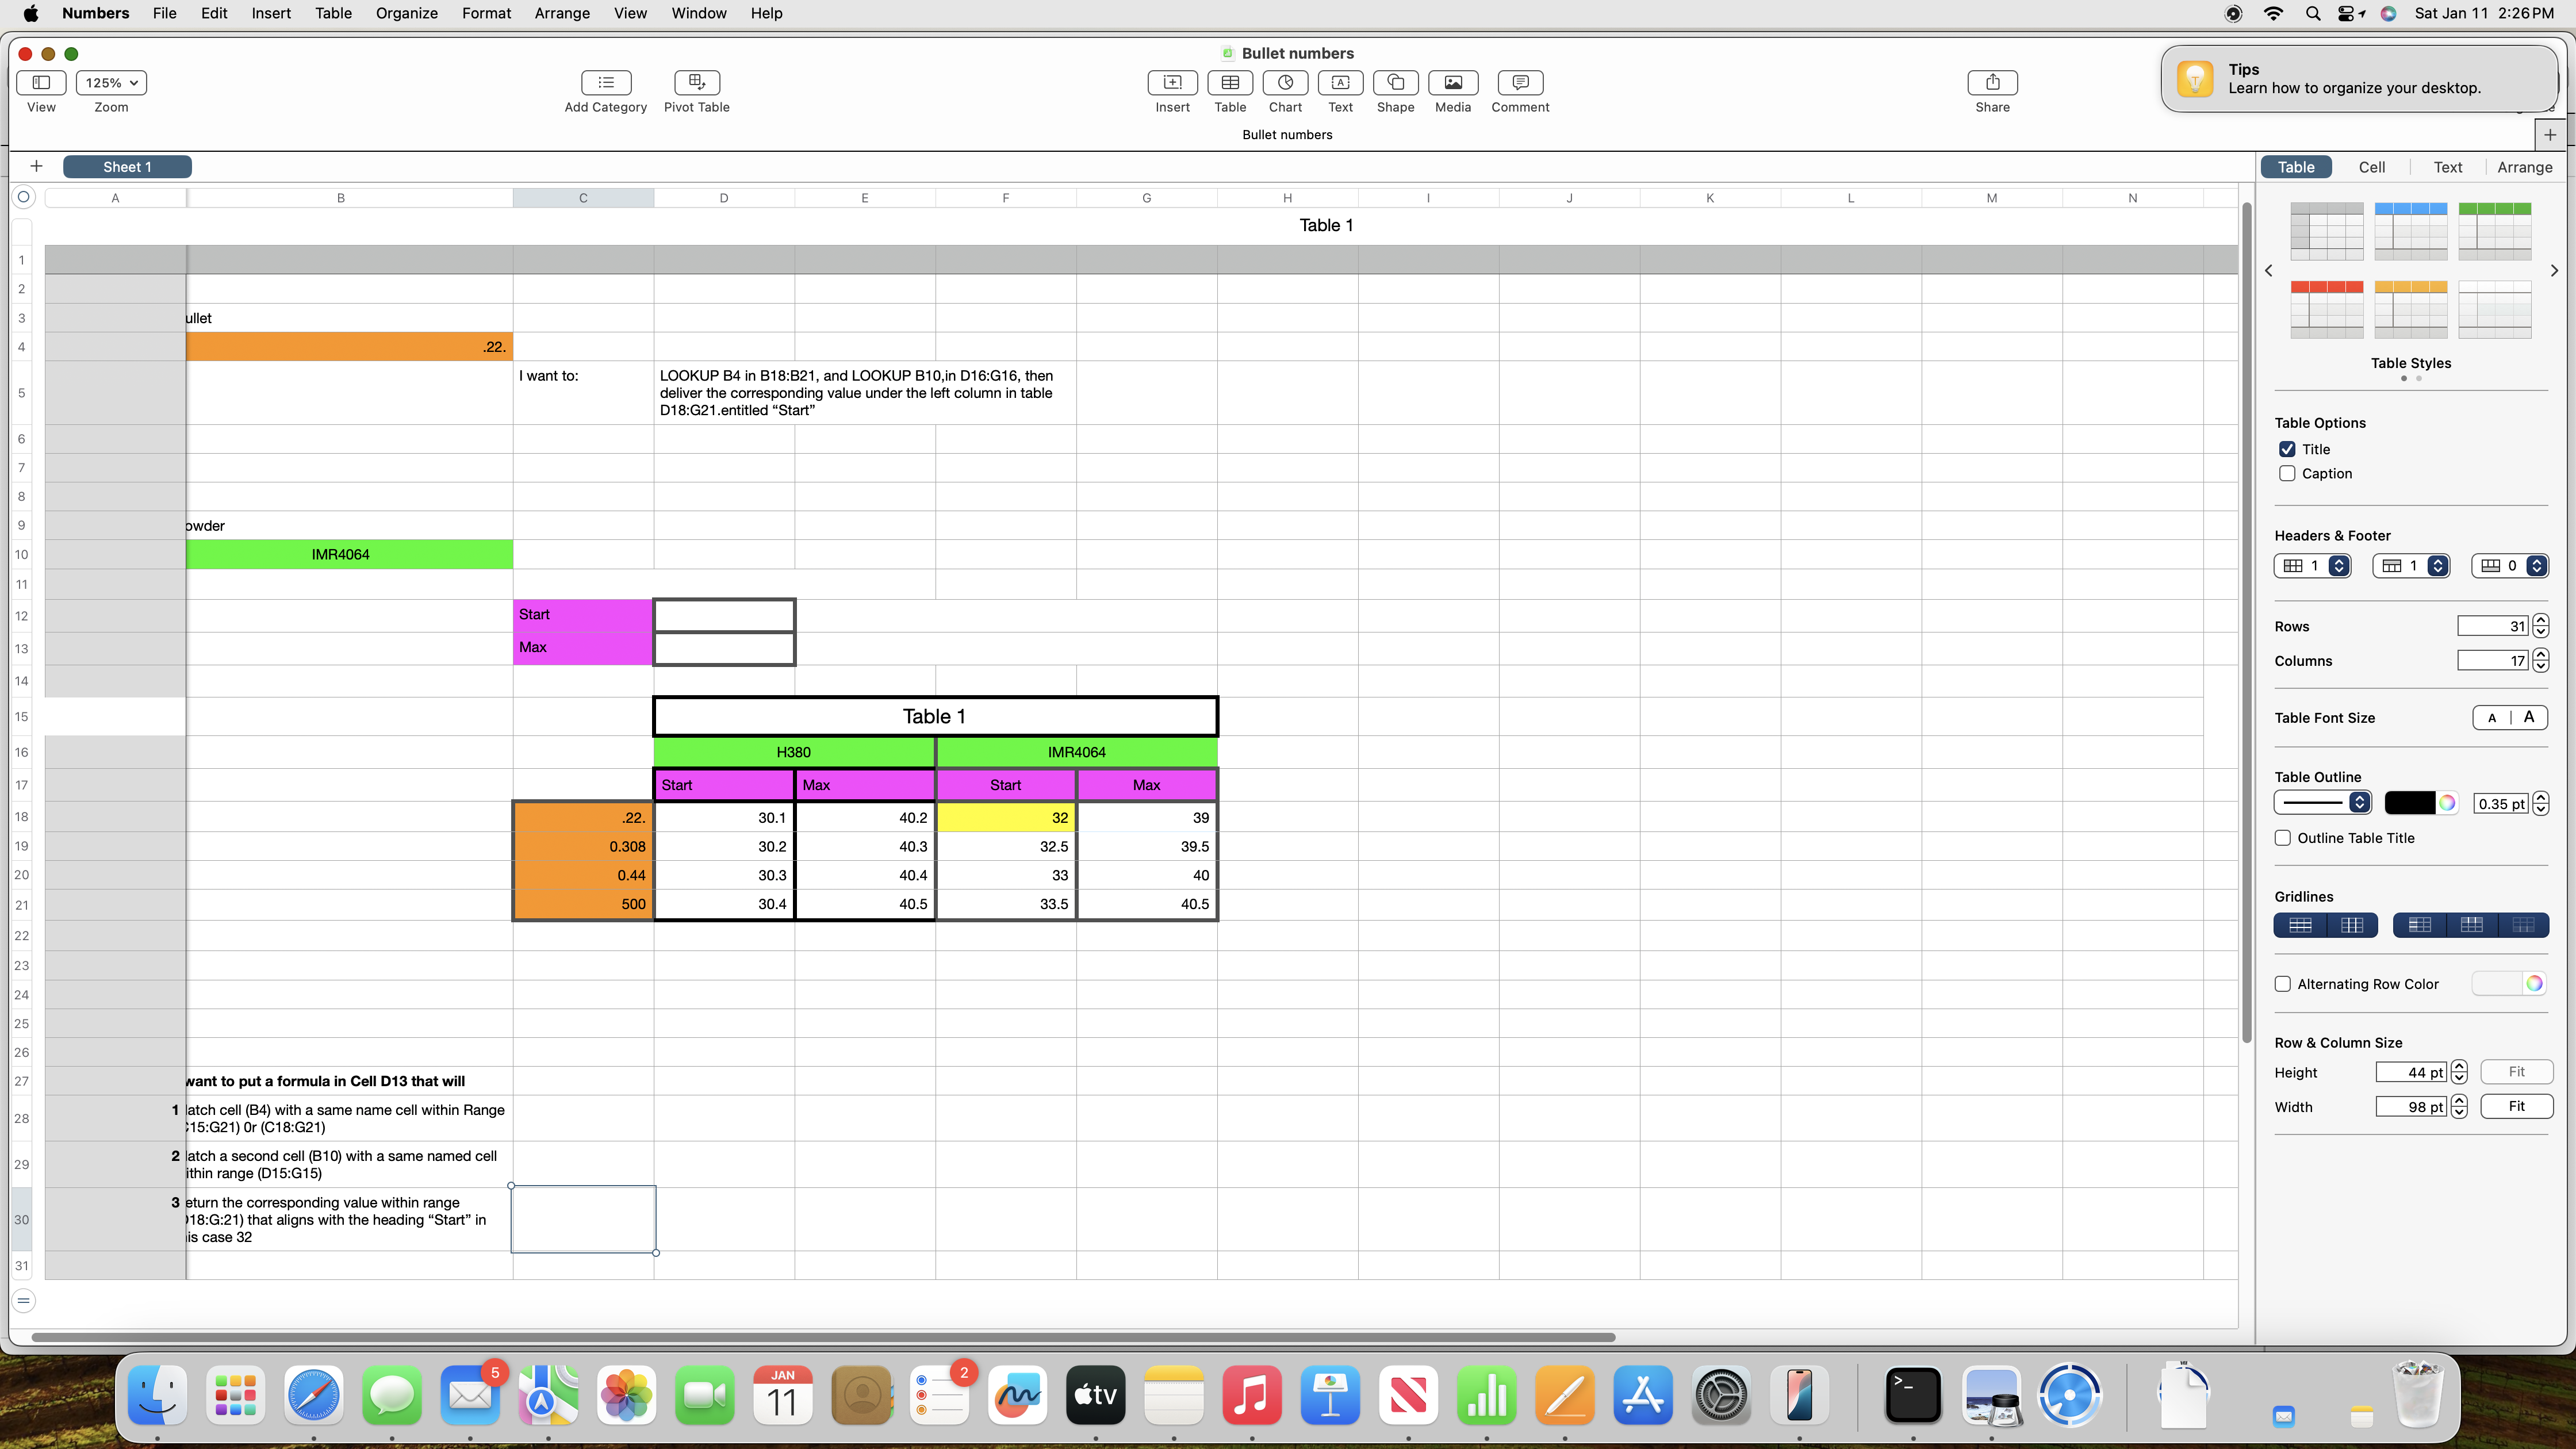Screen dimensions: 2576x1449
Task: Open the Chart insert icon
Action: (x=1285, y=82)
